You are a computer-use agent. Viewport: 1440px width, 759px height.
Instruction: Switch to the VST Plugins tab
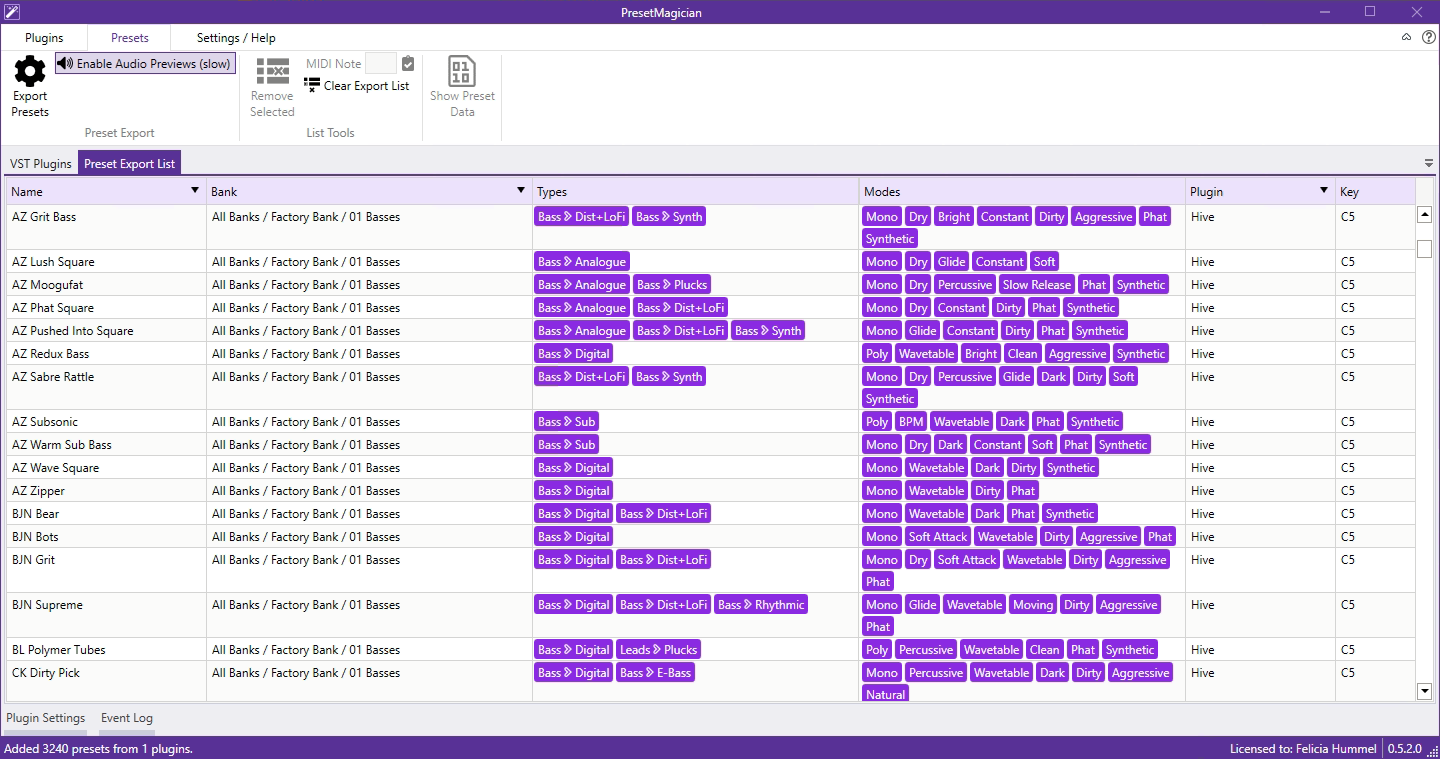point(41,164)
